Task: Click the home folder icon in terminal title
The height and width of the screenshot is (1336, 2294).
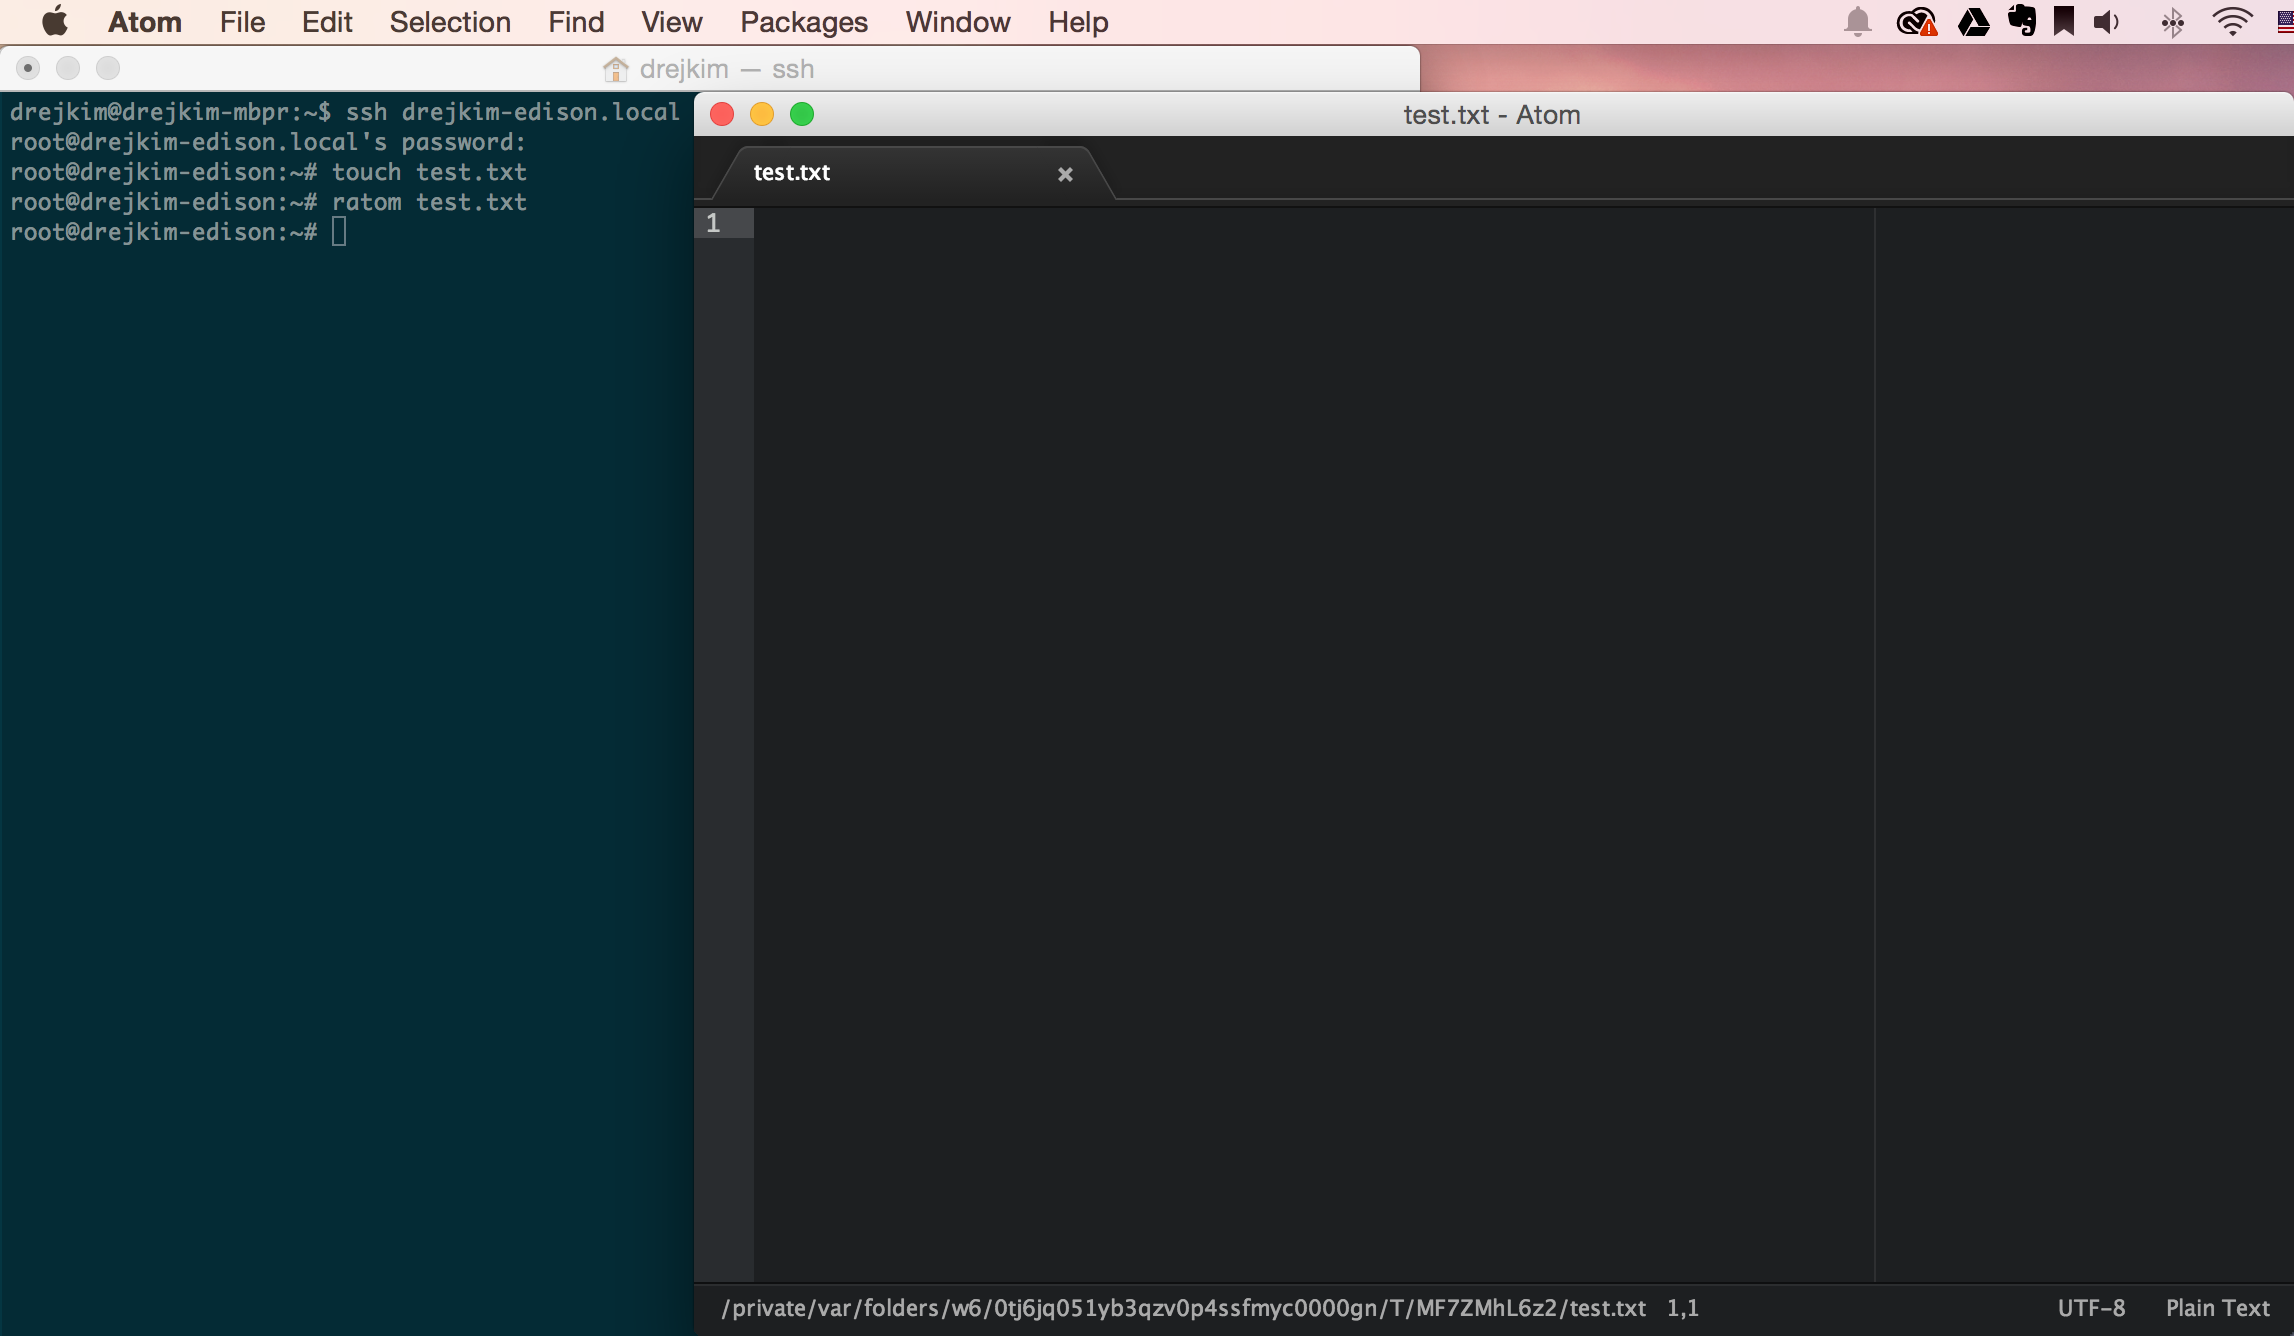Action: 616,69
